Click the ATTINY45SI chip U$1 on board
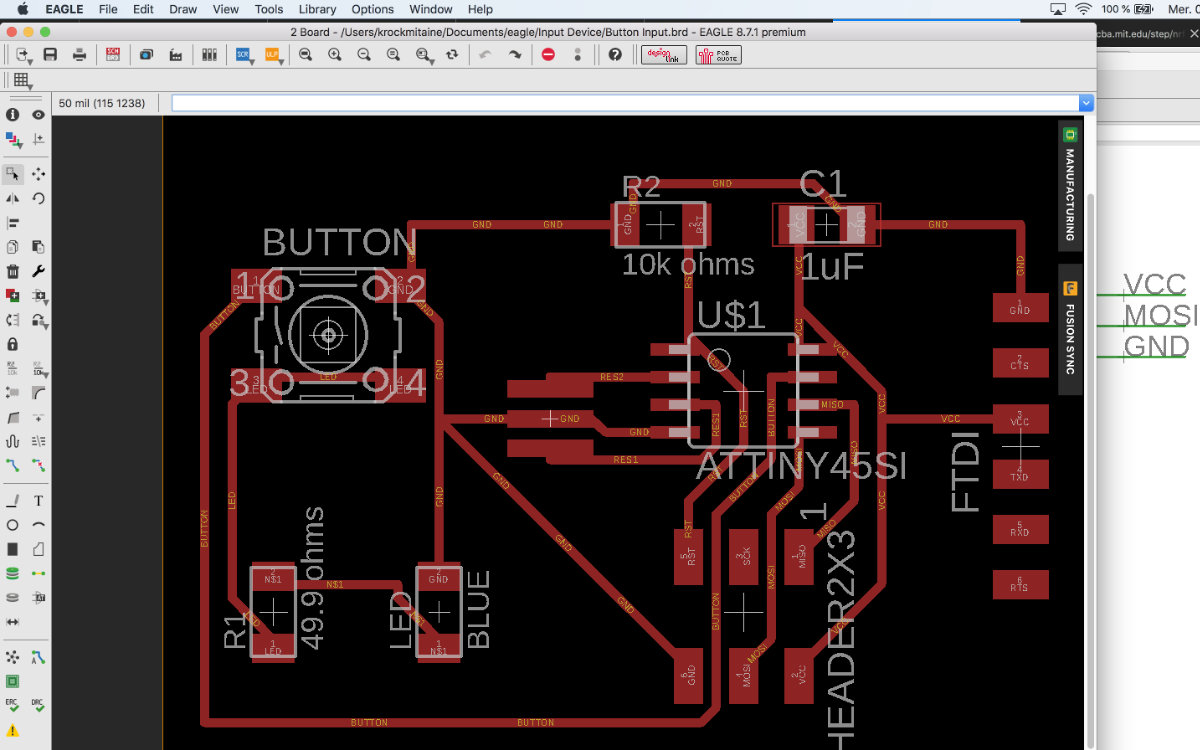 click(x=742, y=390)
